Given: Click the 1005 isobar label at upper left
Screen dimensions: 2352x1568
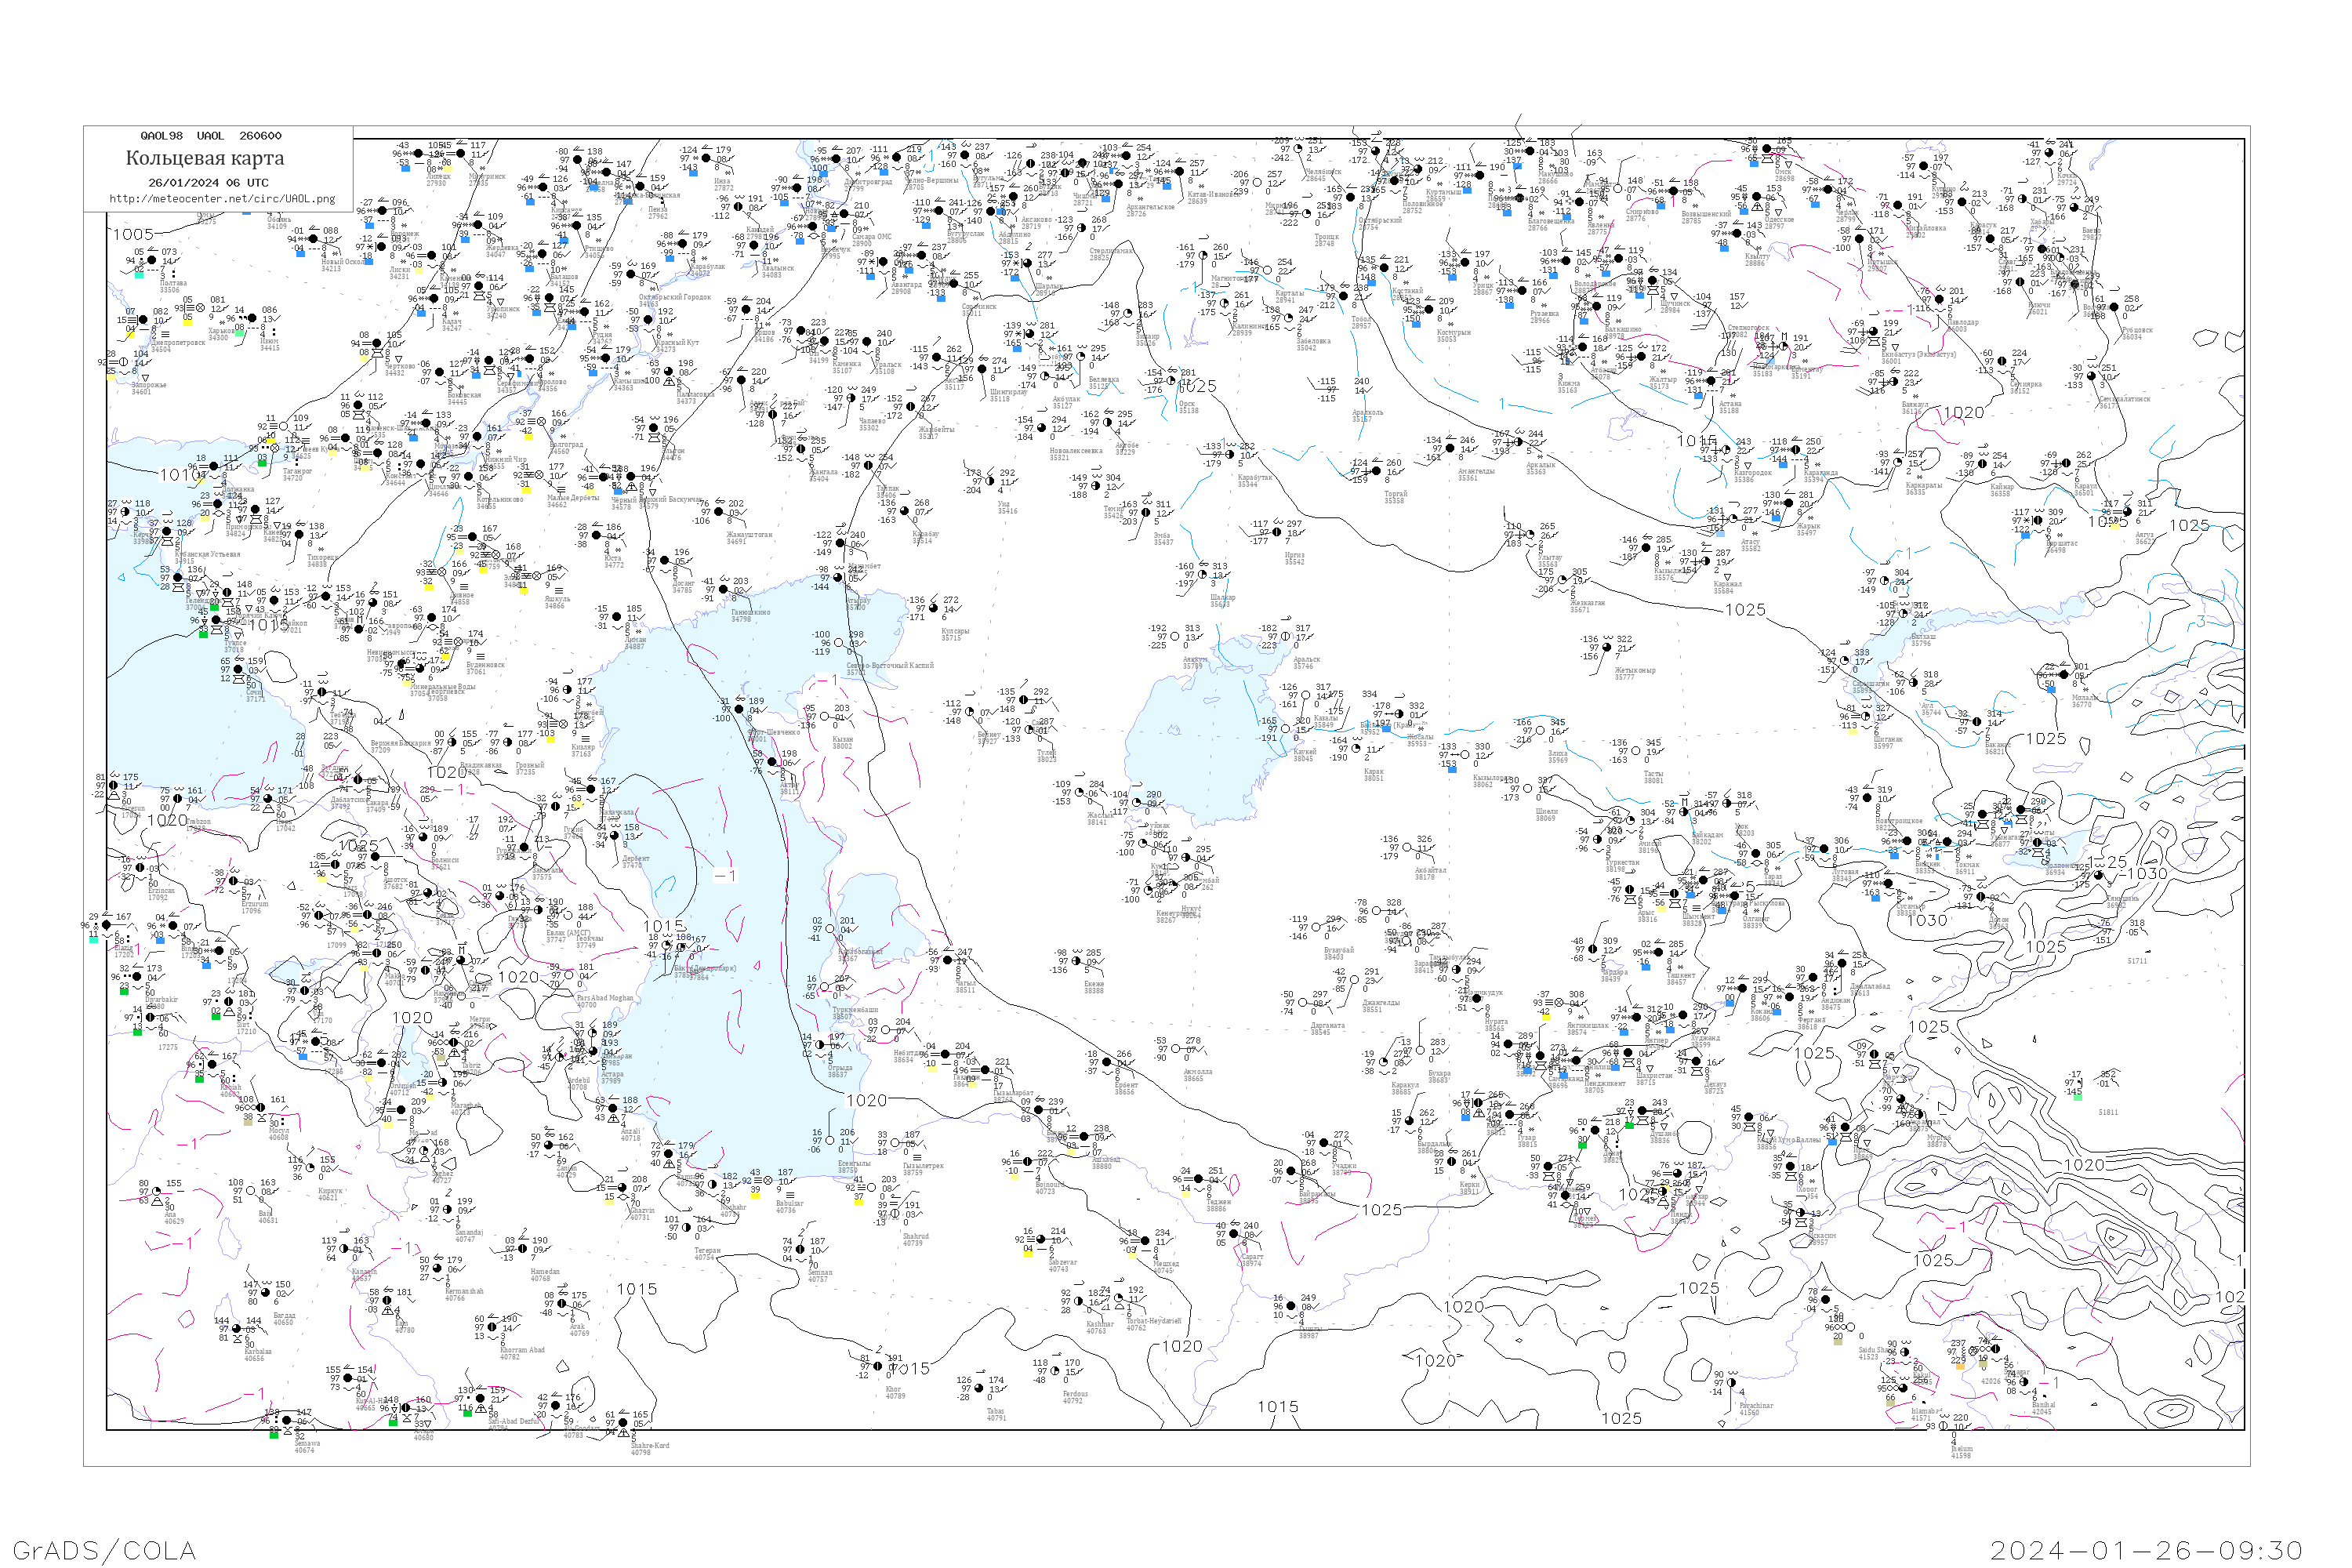Looking at the screenshot, I should [x=133, y=234].
